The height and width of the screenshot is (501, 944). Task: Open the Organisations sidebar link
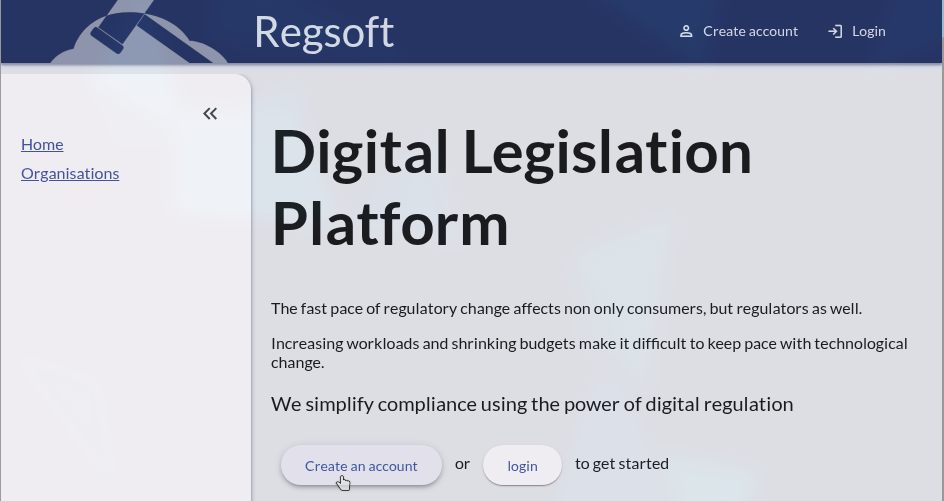click(x=70, y=173)
